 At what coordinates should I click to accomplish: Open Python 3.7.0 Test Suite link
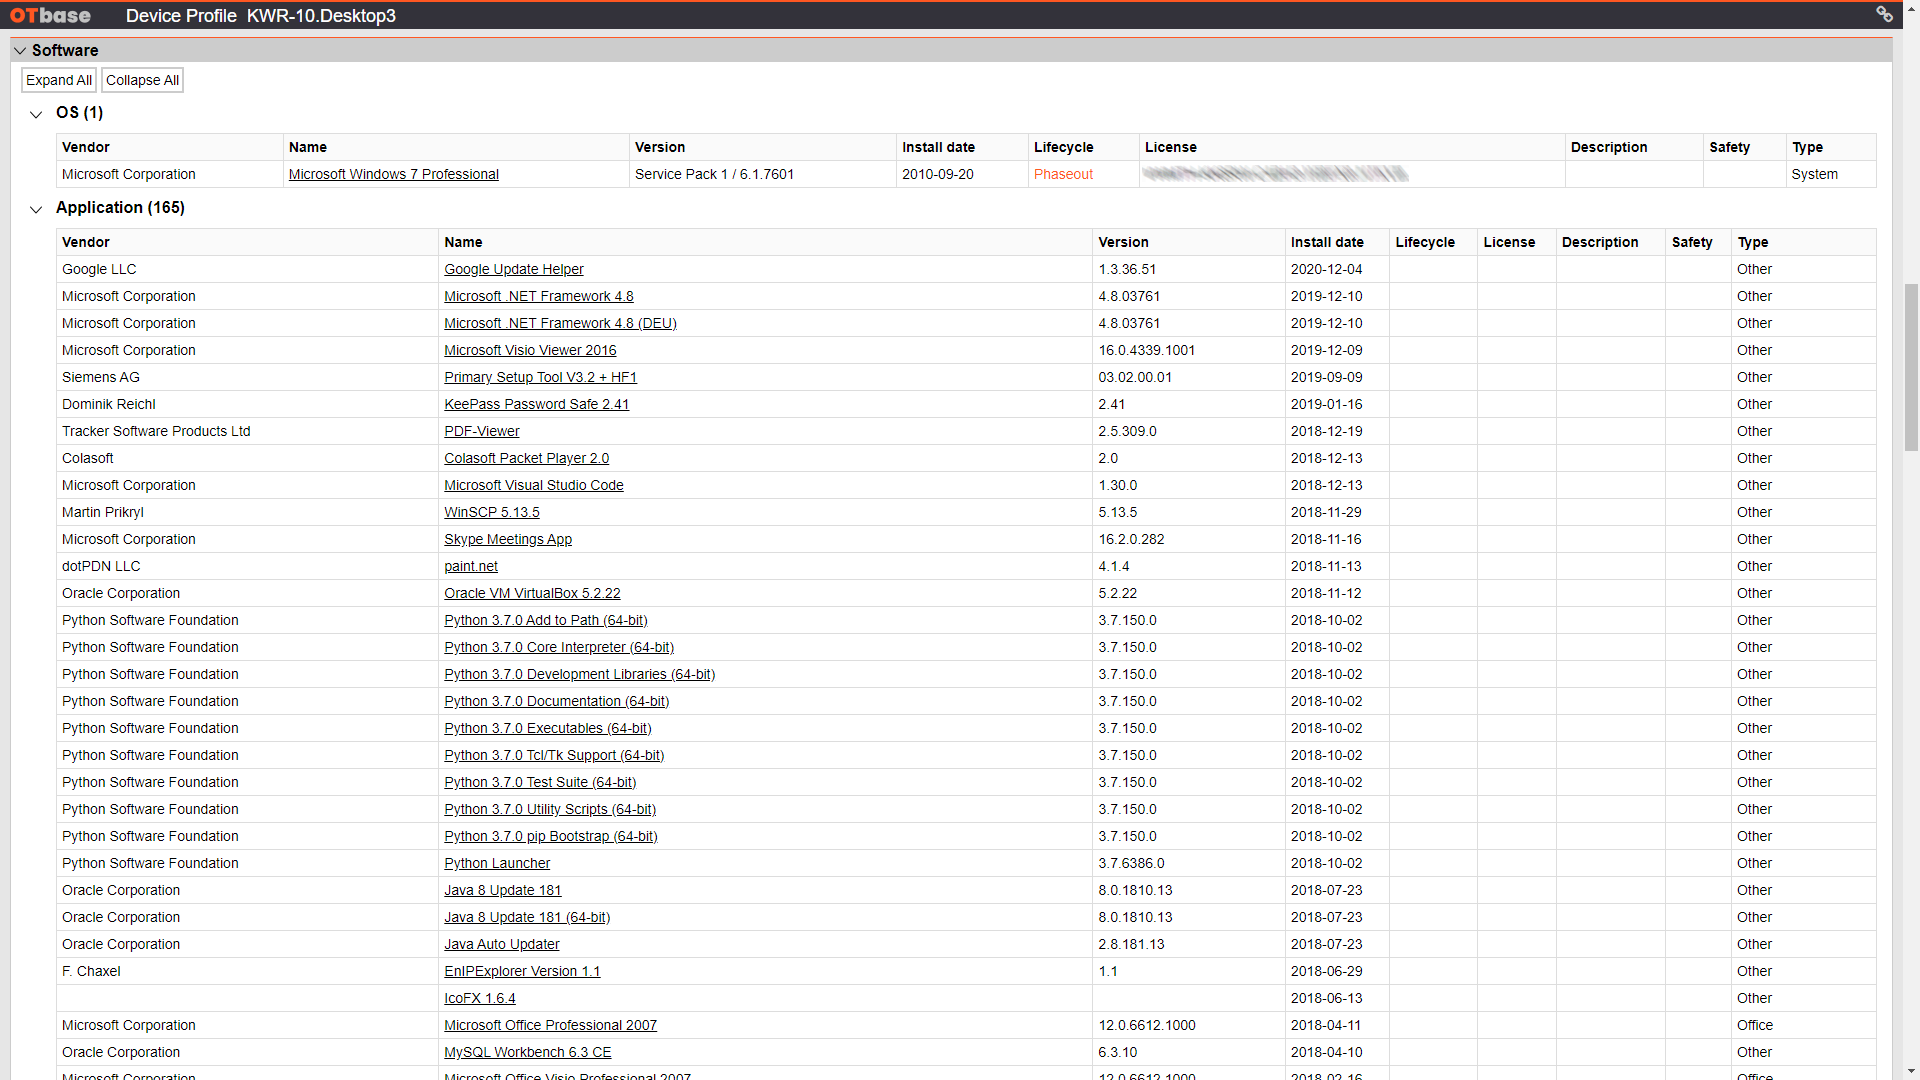pos(540,782)
